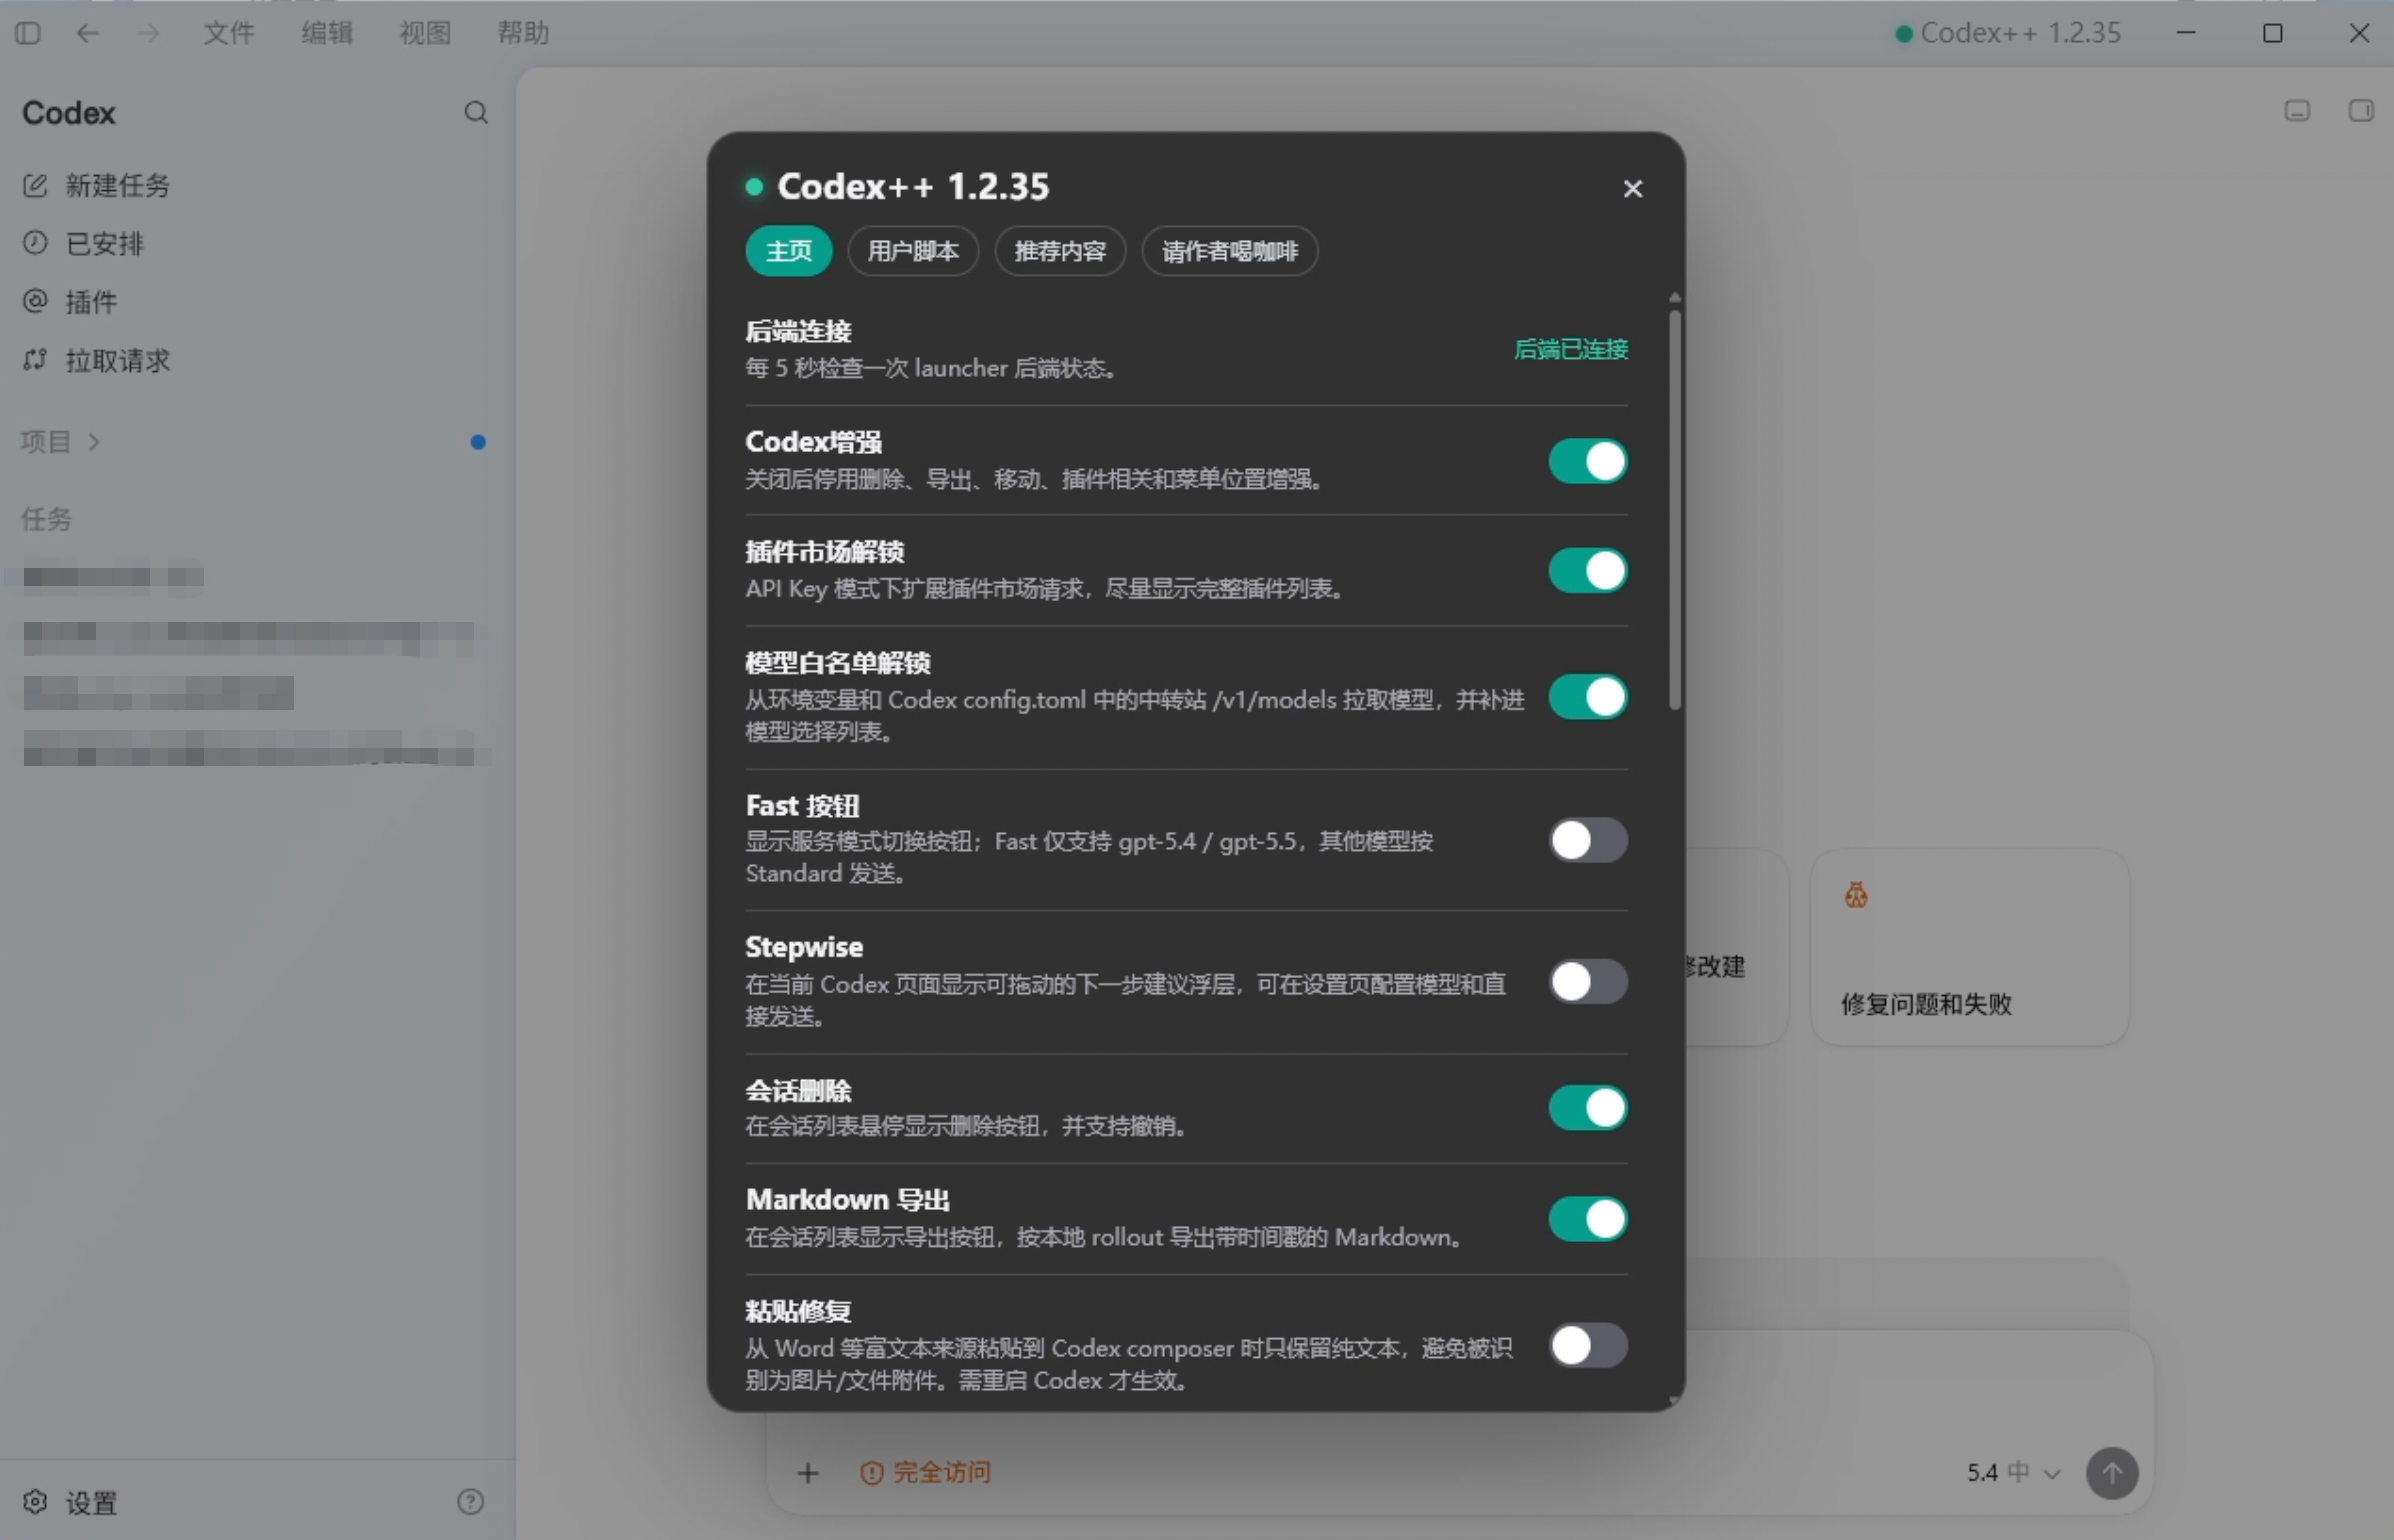Click the scrollbar down arrow in dialog

point(1675,1401)
